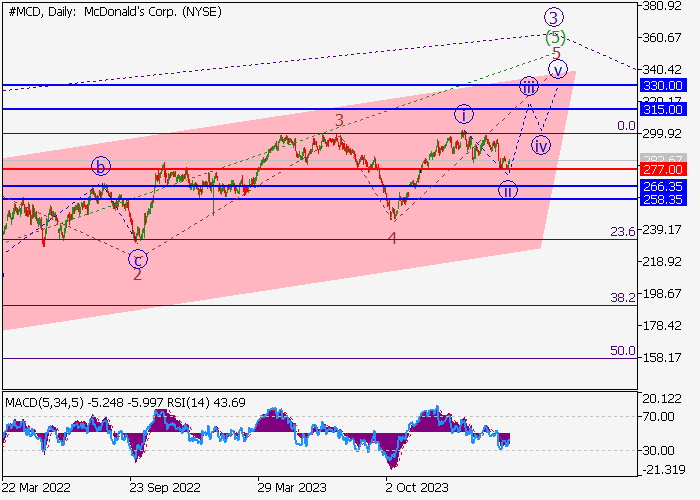Select the blue circled ii wave marker
The image size is (700, 500).
tap(508, 191)
